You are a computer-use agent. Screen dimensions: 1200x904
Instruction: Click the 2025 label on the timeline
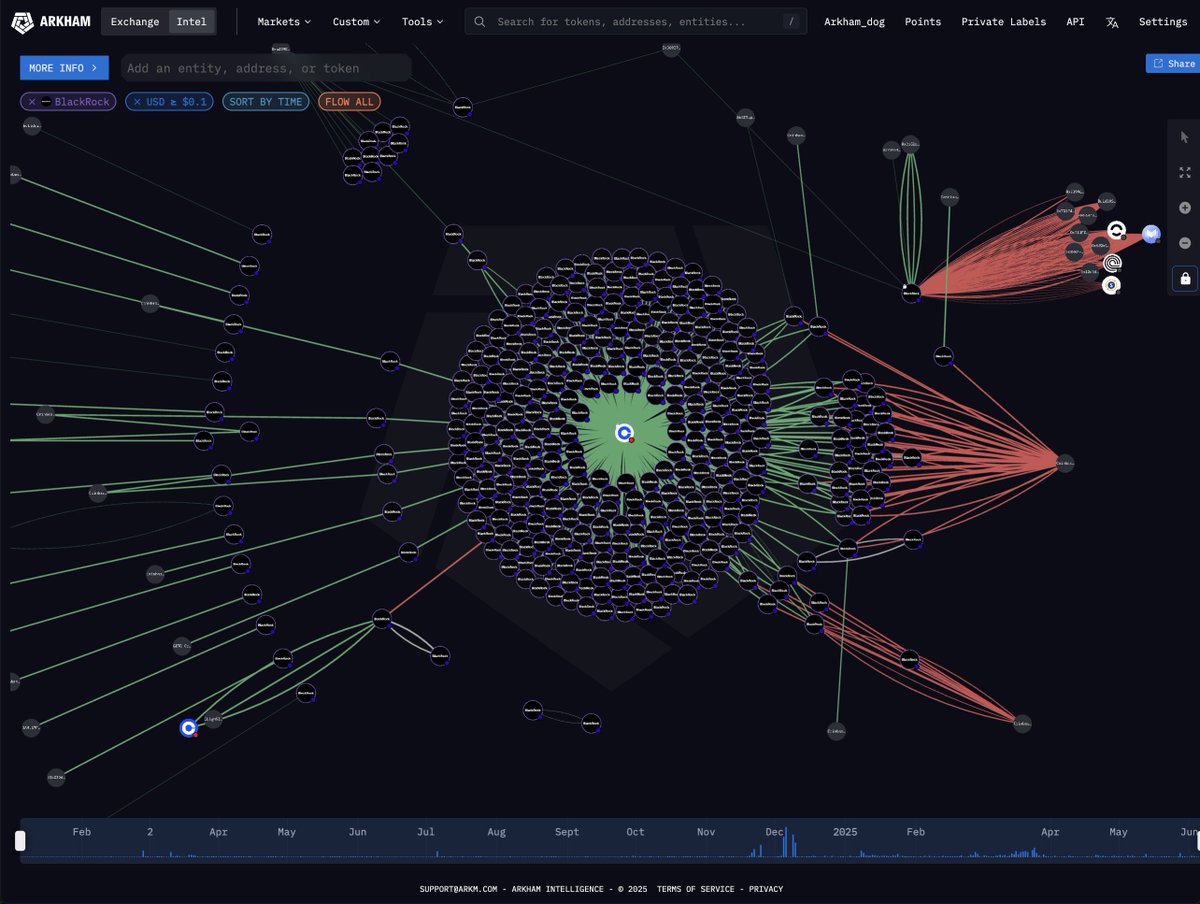pyautogui.click(x=845, y=832)
